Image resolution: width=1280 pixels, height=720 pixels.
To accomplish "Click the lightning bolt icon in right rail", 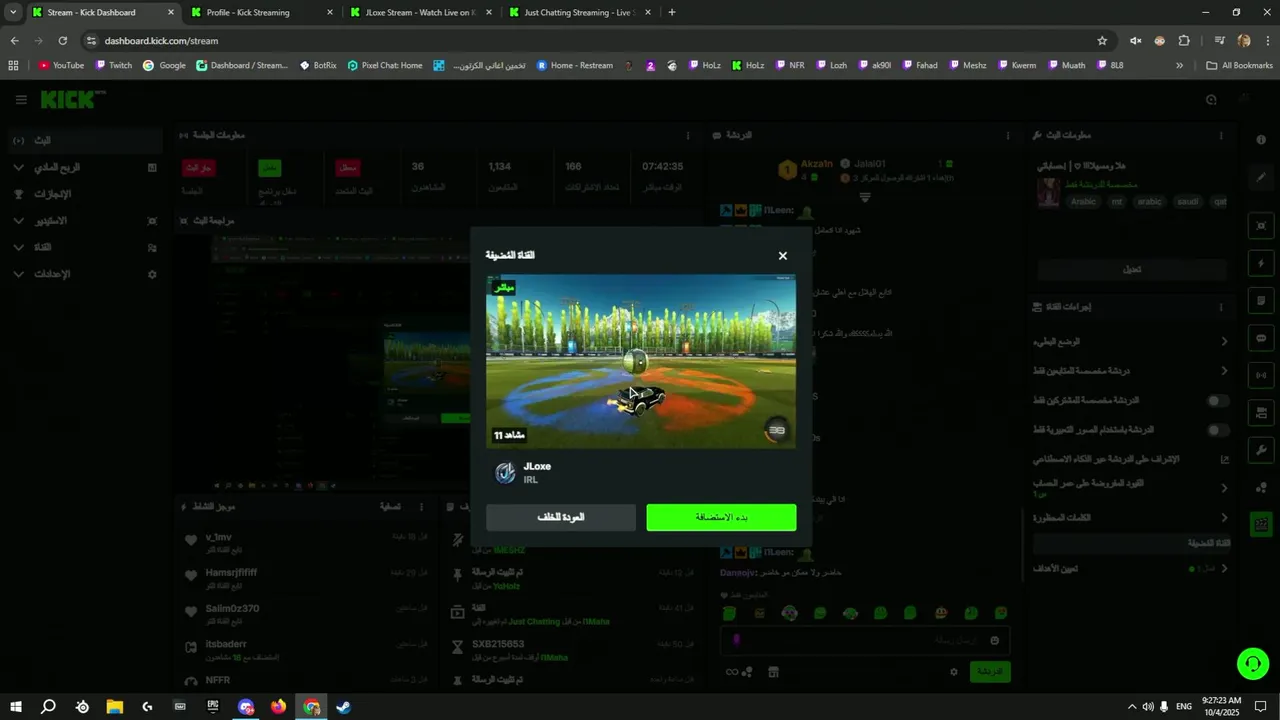I will coord(1261,264).
